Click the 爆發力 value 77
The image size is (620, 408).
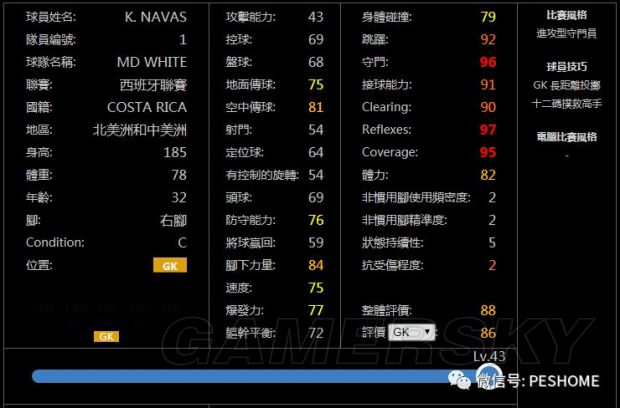point(316,310)
